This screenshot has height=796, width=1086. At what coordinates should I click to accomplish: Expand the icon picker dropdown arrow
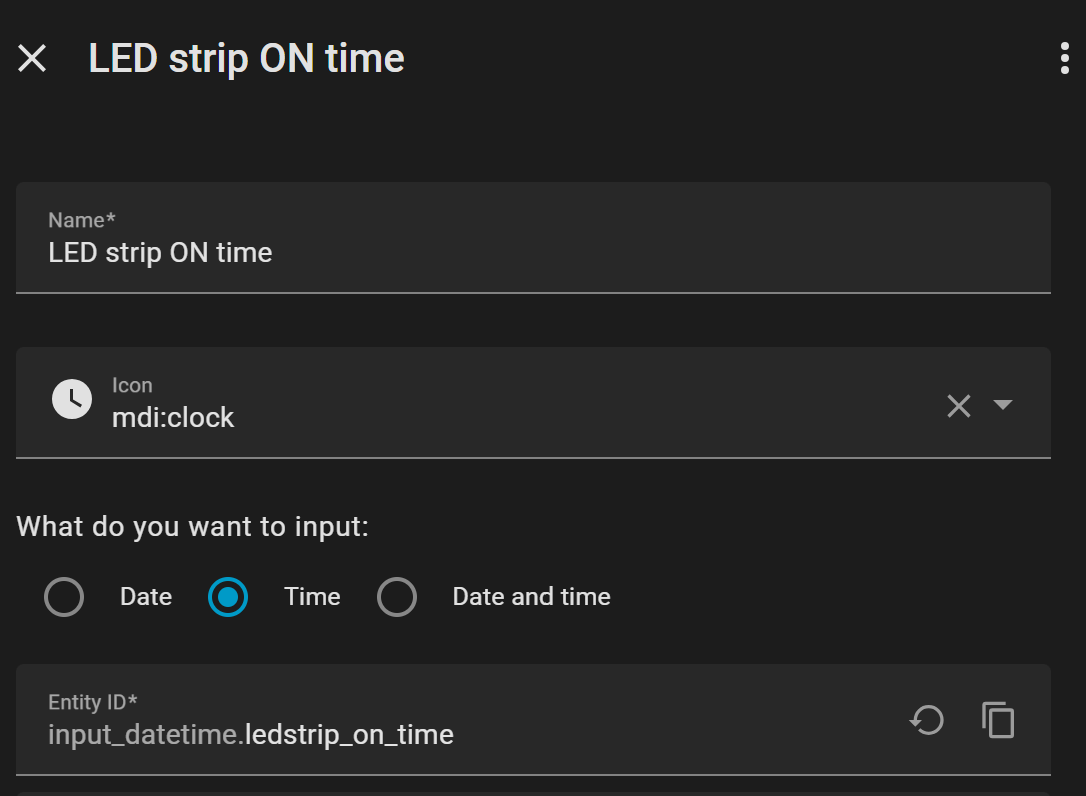[1003, 405]
